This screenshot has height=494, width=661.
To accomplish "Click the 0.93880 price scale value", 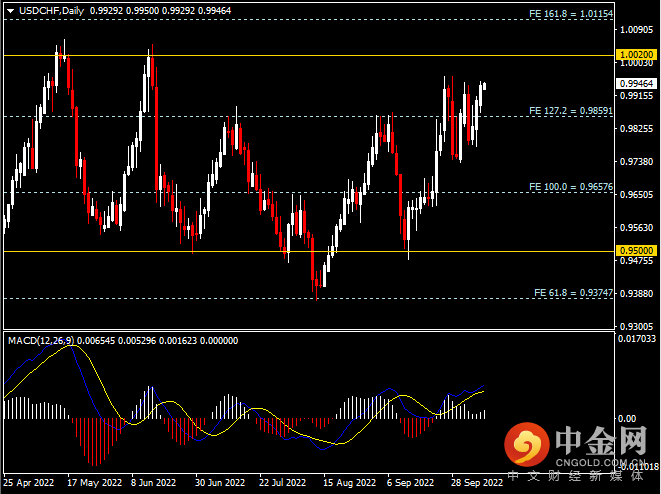I will click(637, 293).
